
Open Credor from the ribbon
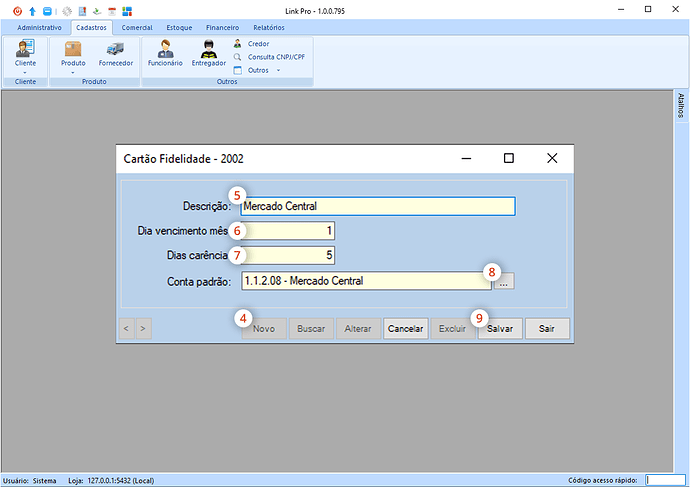(x=257, y=44)
